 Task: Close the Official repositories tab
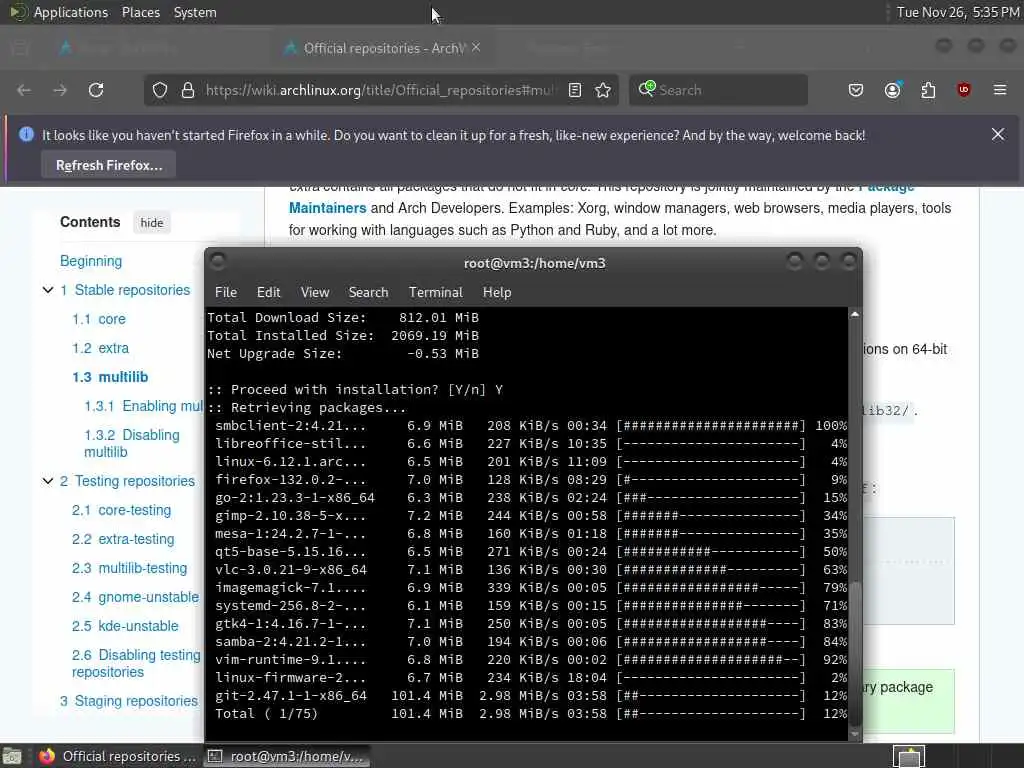click(476, 48)
